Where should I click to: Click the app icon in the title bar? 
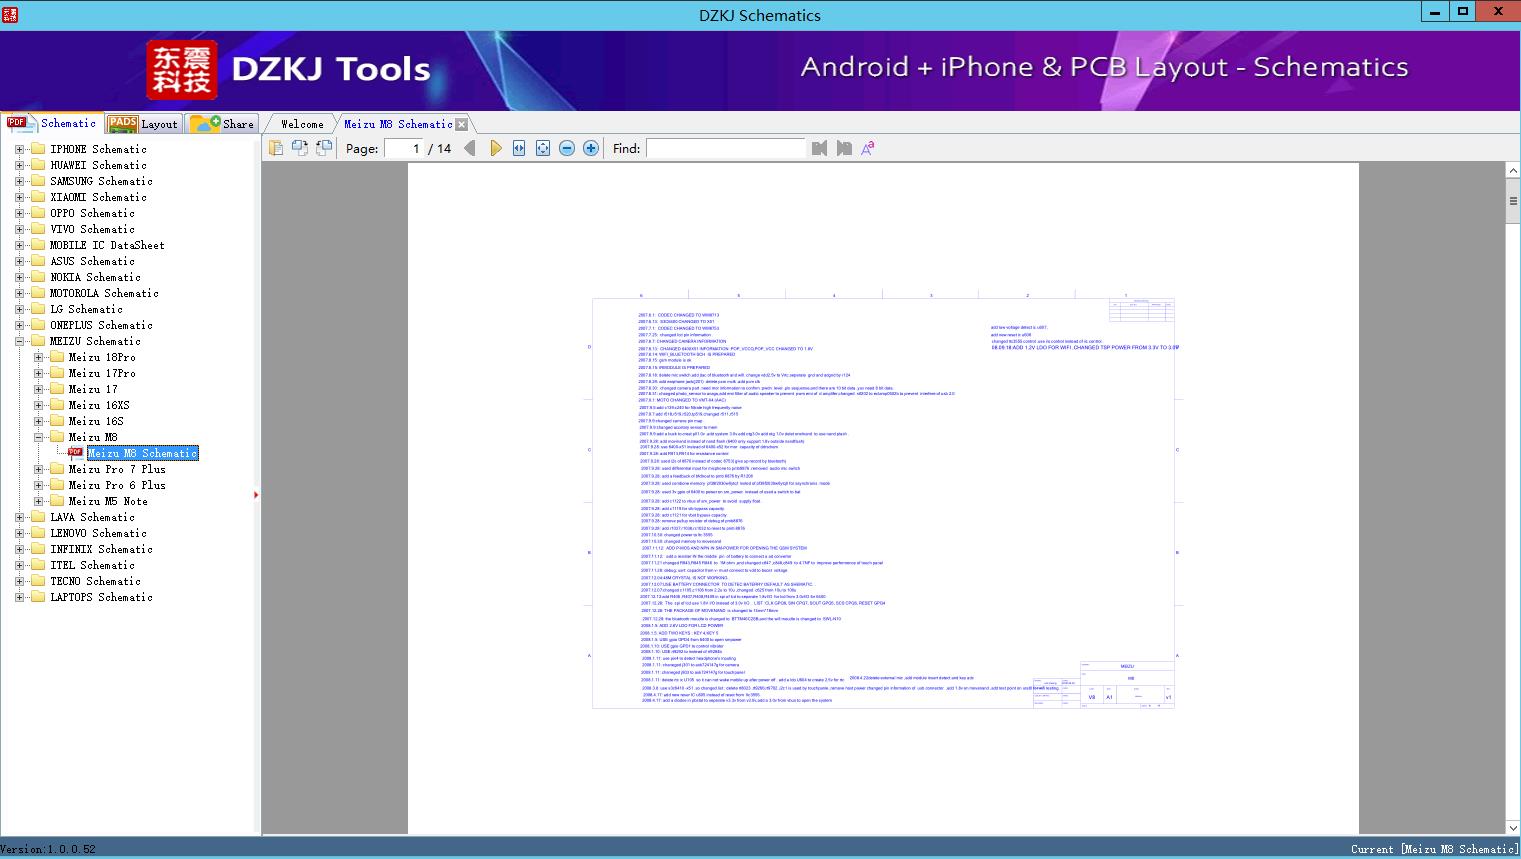10,14
